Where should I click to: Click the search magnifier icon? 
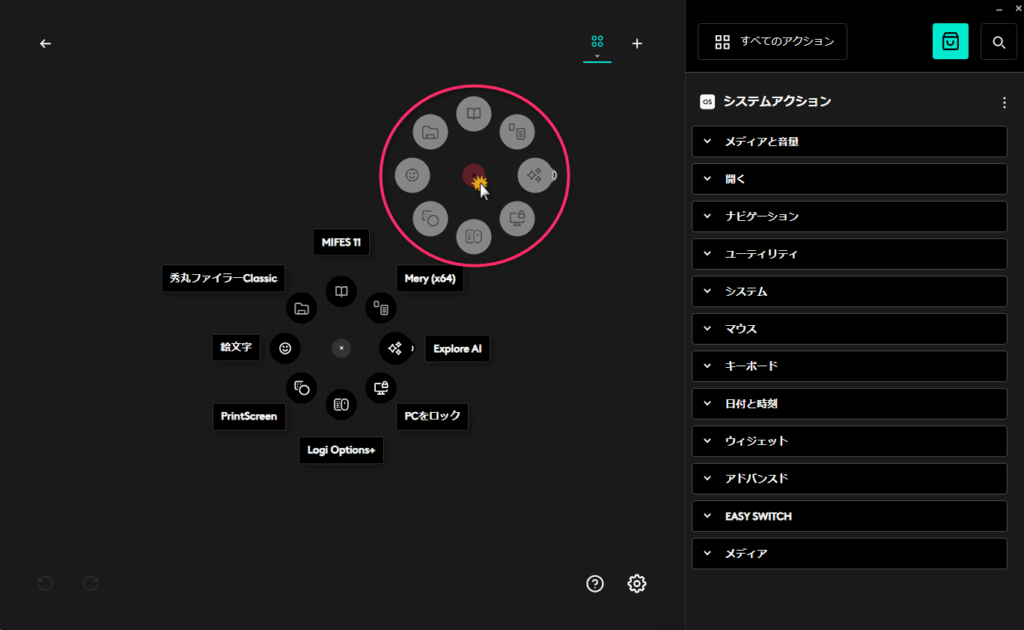click(998, 42)
